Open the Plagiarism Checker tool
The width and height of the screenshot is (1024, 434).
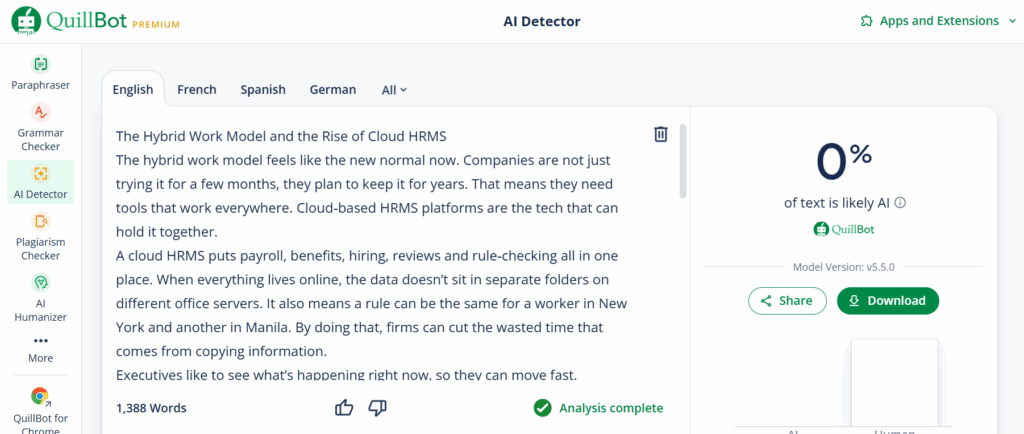(x=40, y=237)
